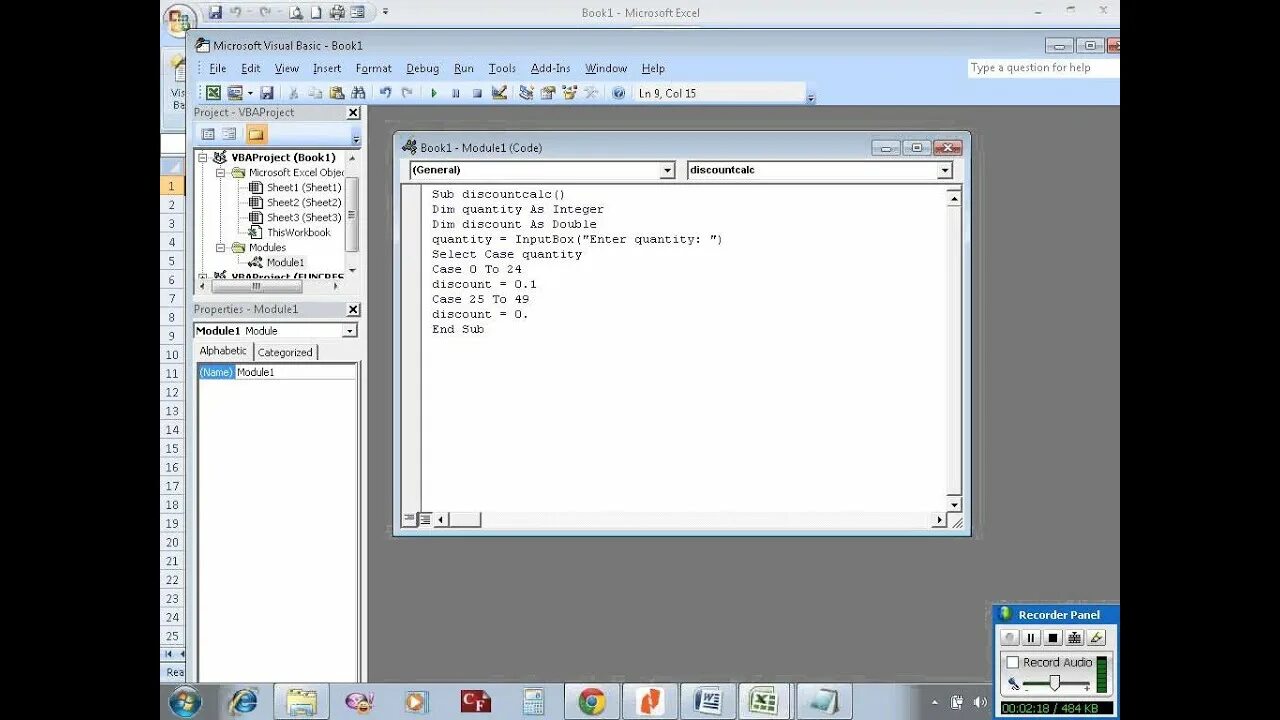Viewport: 1280px width, 720px height.
Task: Open the Edit menu
Action: click(x=250, y=68)
